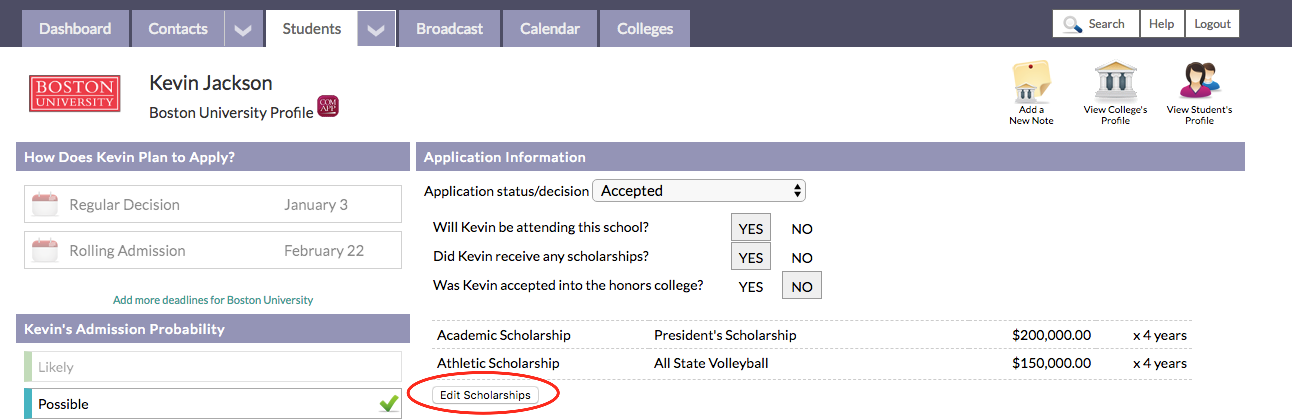Select the Likely admission probability option
1292x420 pixels.
pyautogui.click(x=213, y=367)
